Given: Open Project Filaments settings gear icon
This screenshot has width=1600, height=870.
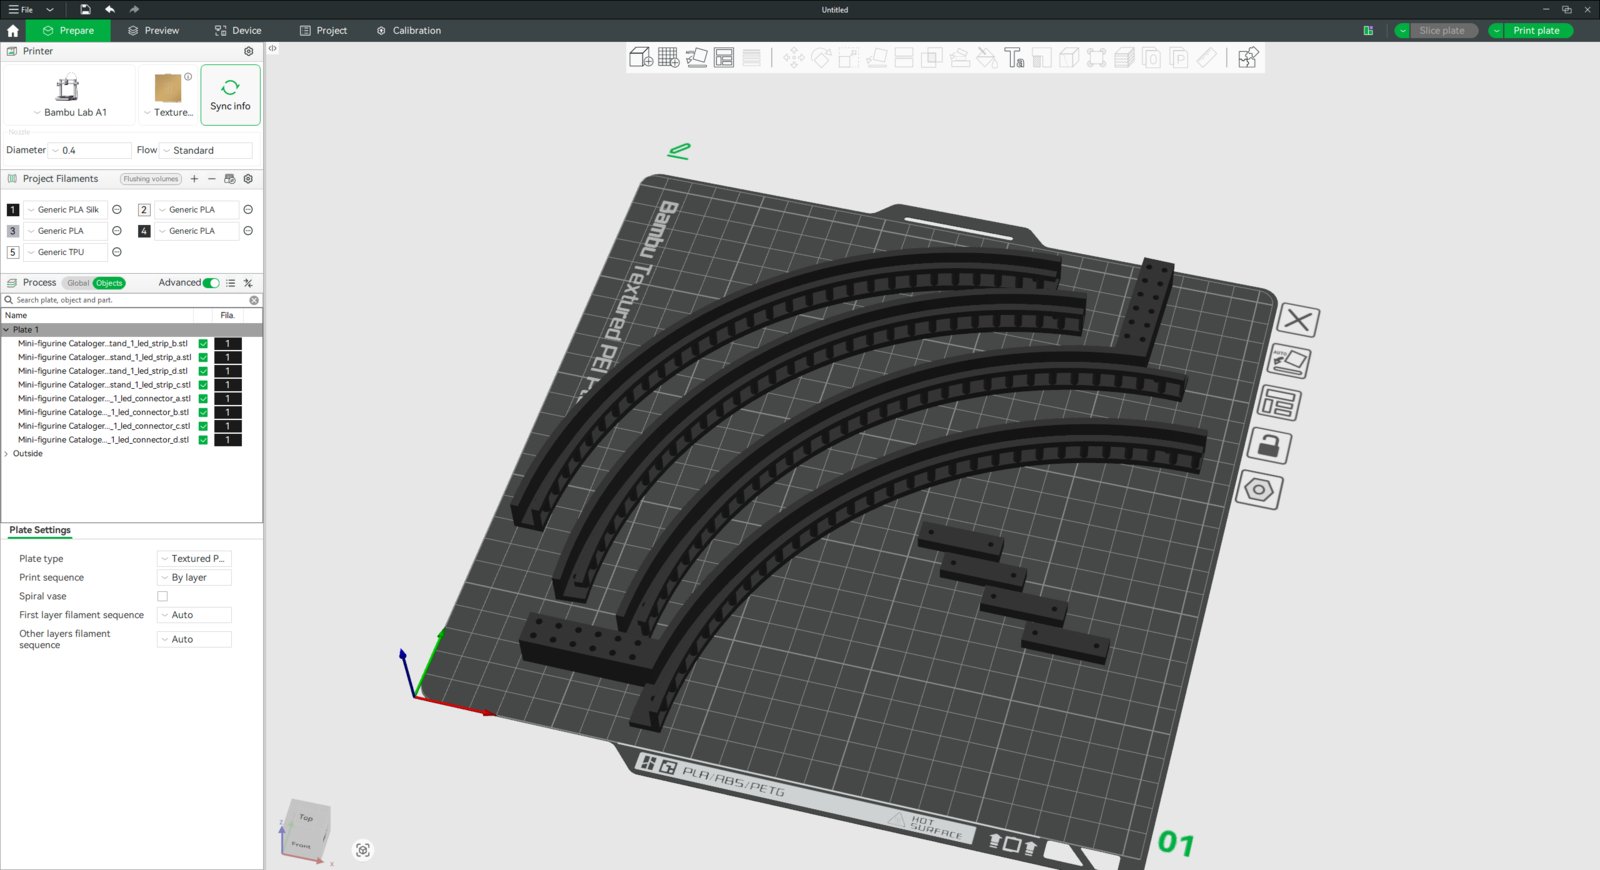Looking at the screenshot, I should pos(248,179).
